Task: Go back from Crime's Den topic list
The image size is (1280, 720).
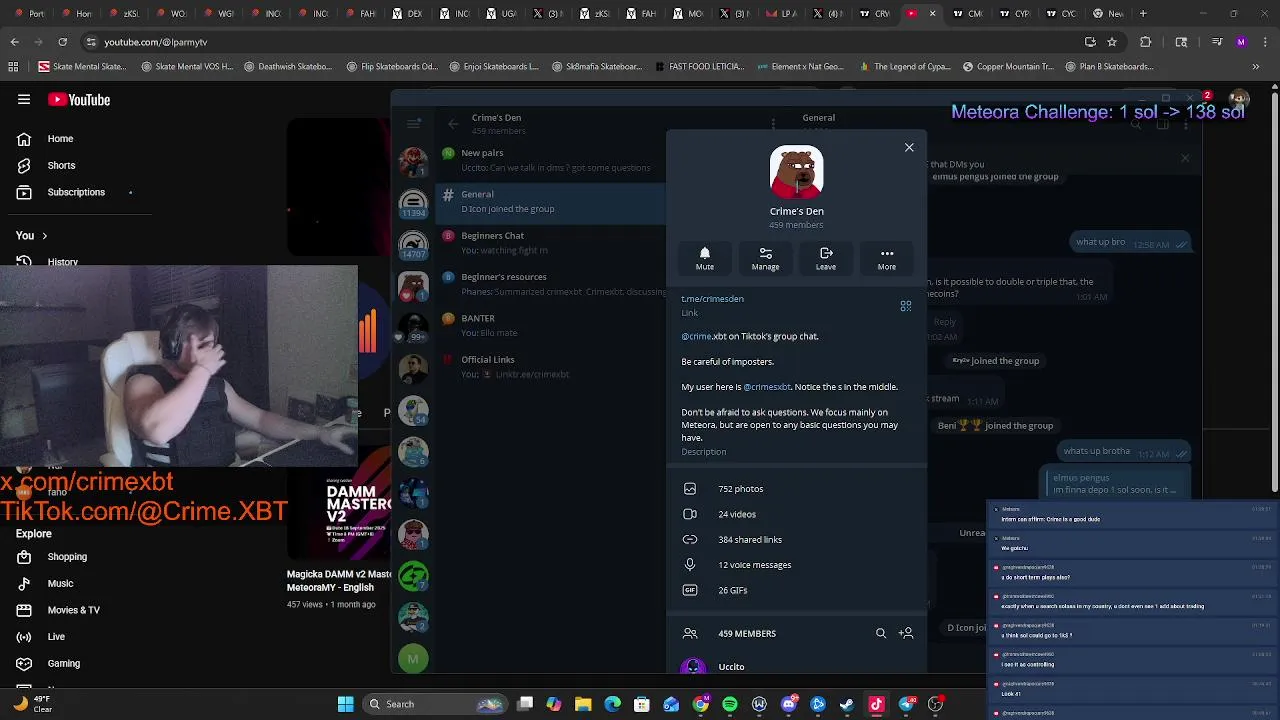Action: click(453, 124)
